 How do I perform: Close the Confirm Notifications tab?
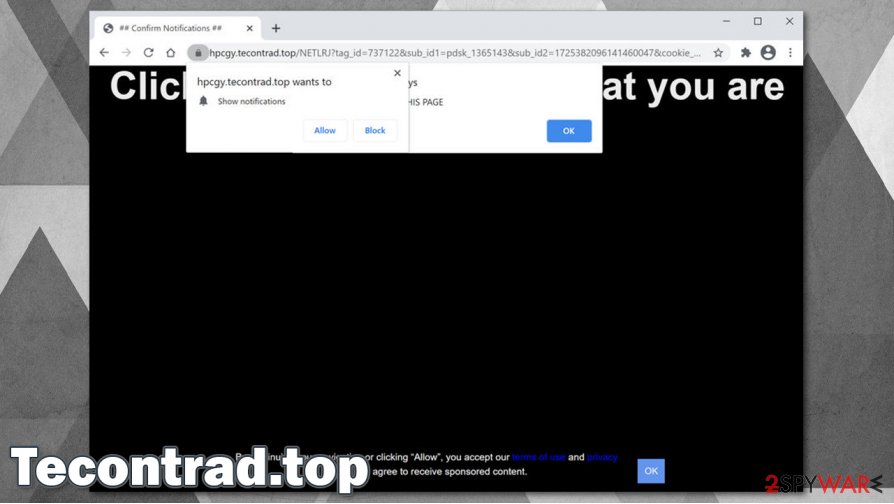(249, 28)
